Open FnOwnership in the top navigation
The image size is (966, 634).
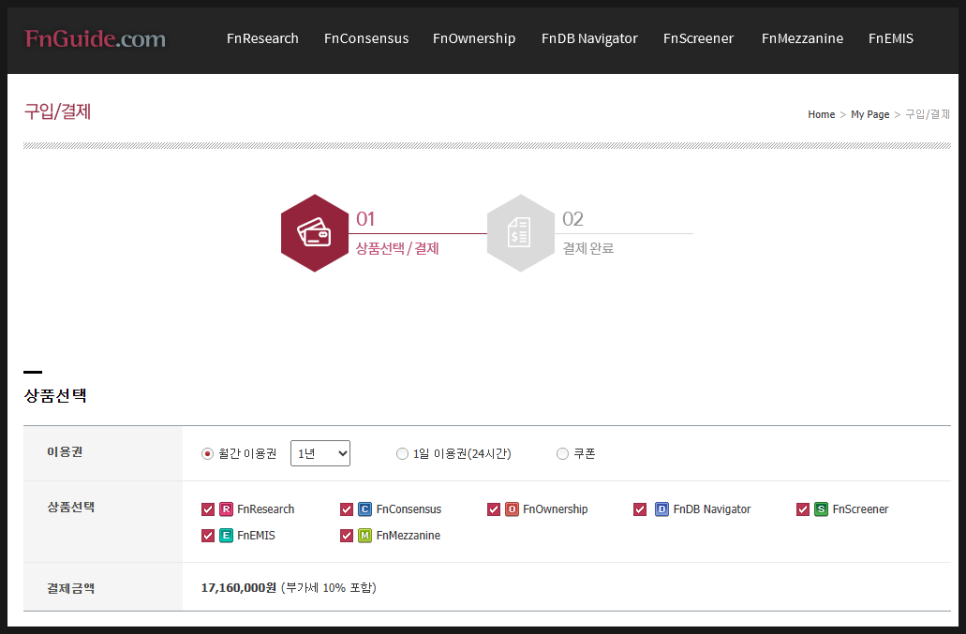coord(474,38)
